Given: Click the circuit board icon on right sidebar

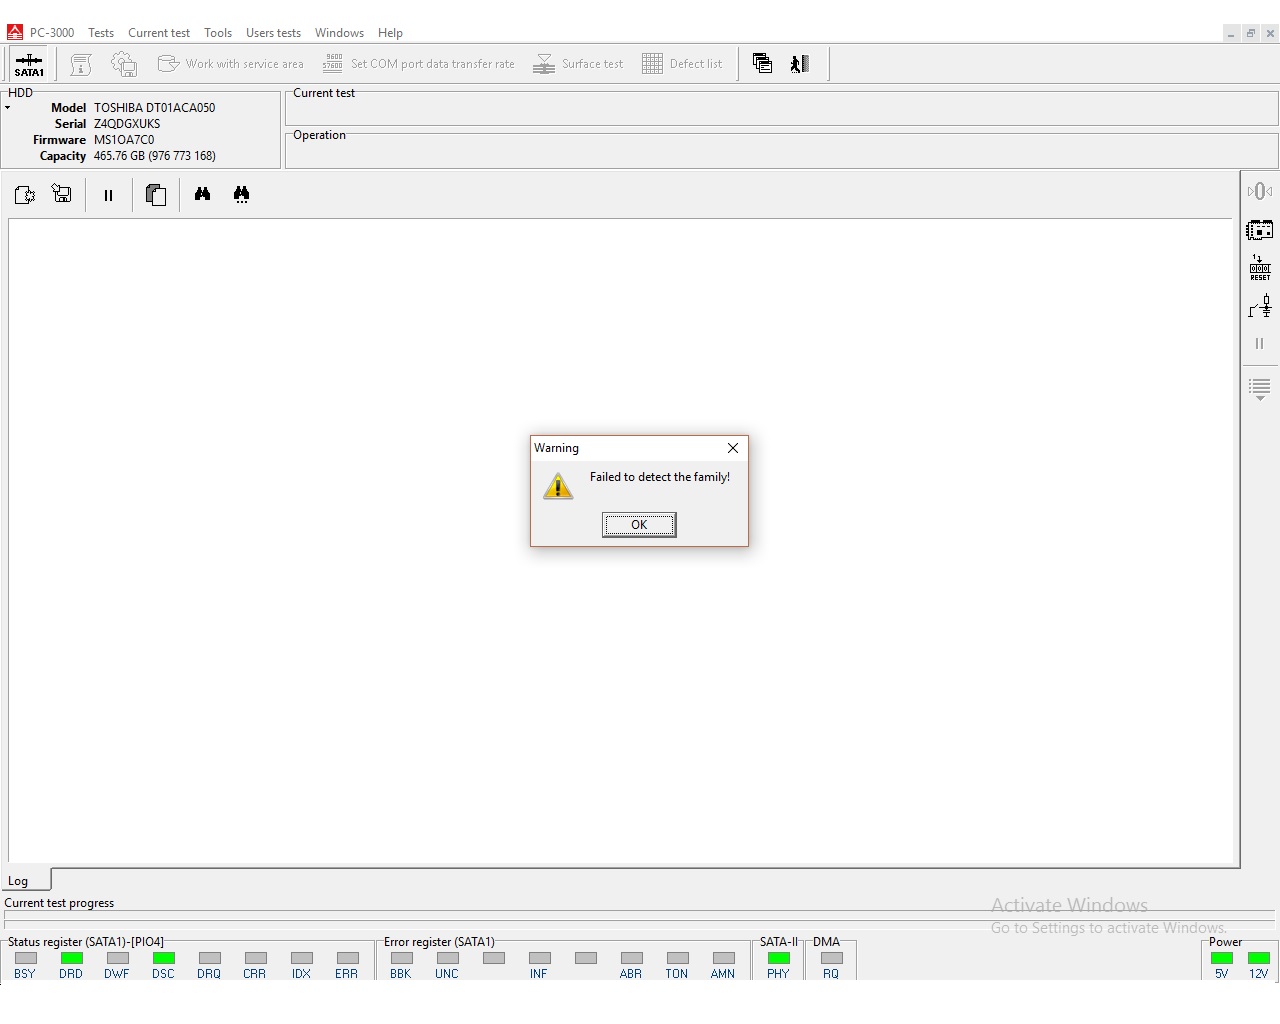Looking at the screenshot, I should tap(1260, 230).
